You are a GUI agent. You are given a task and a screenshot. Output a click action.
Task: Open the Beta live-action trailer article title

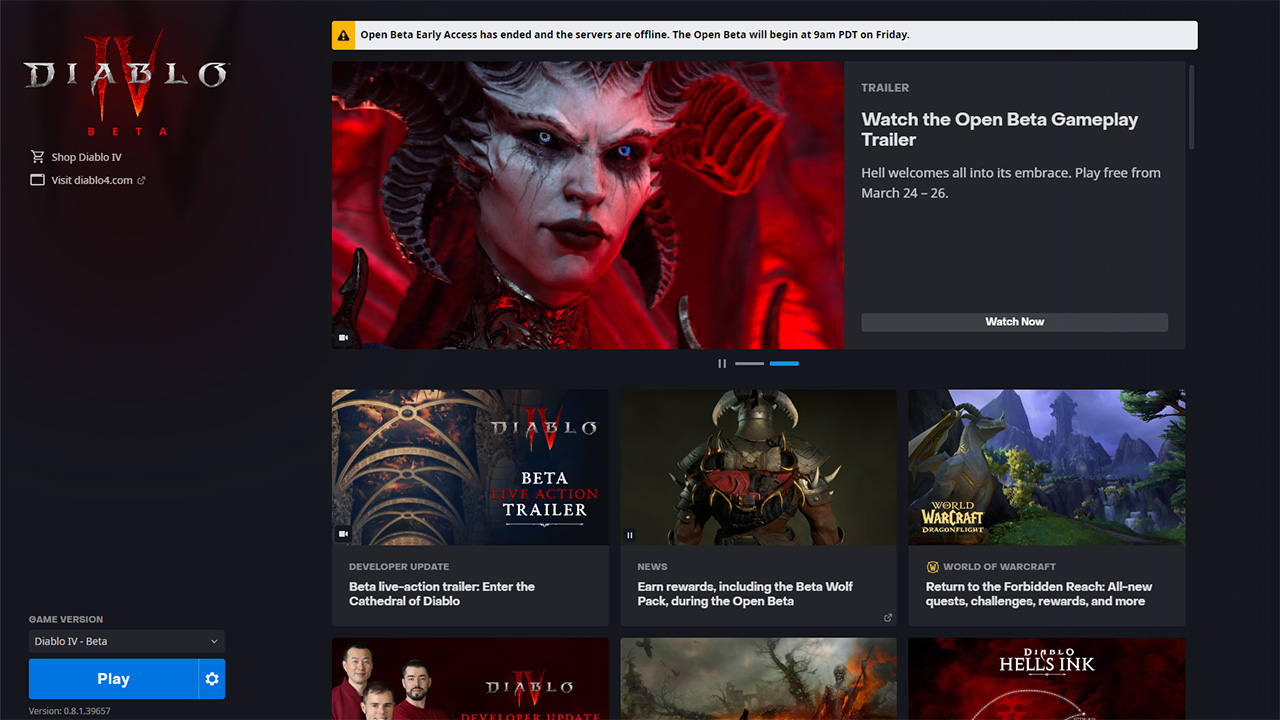click(442, 594)
